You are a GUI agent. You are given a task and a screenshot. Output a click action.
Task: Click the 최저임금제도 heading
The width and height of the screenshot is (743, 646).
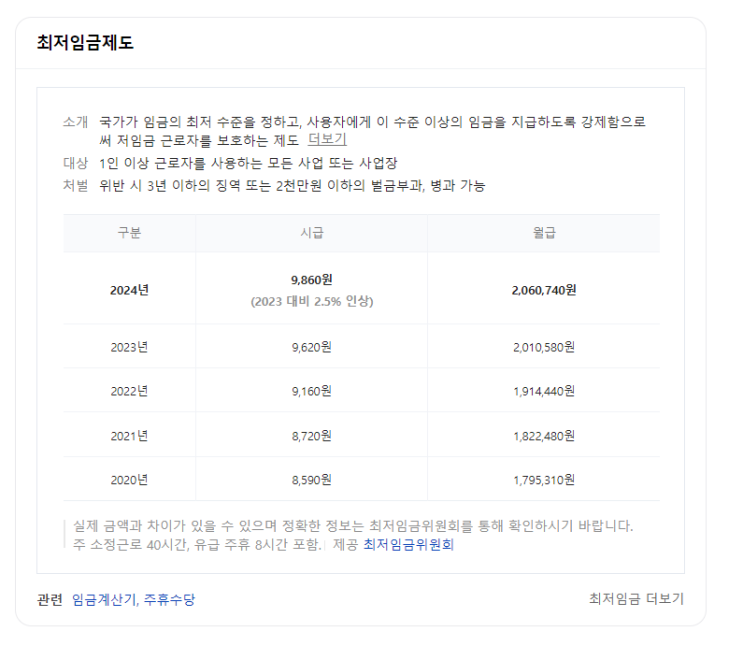[85, 43]
